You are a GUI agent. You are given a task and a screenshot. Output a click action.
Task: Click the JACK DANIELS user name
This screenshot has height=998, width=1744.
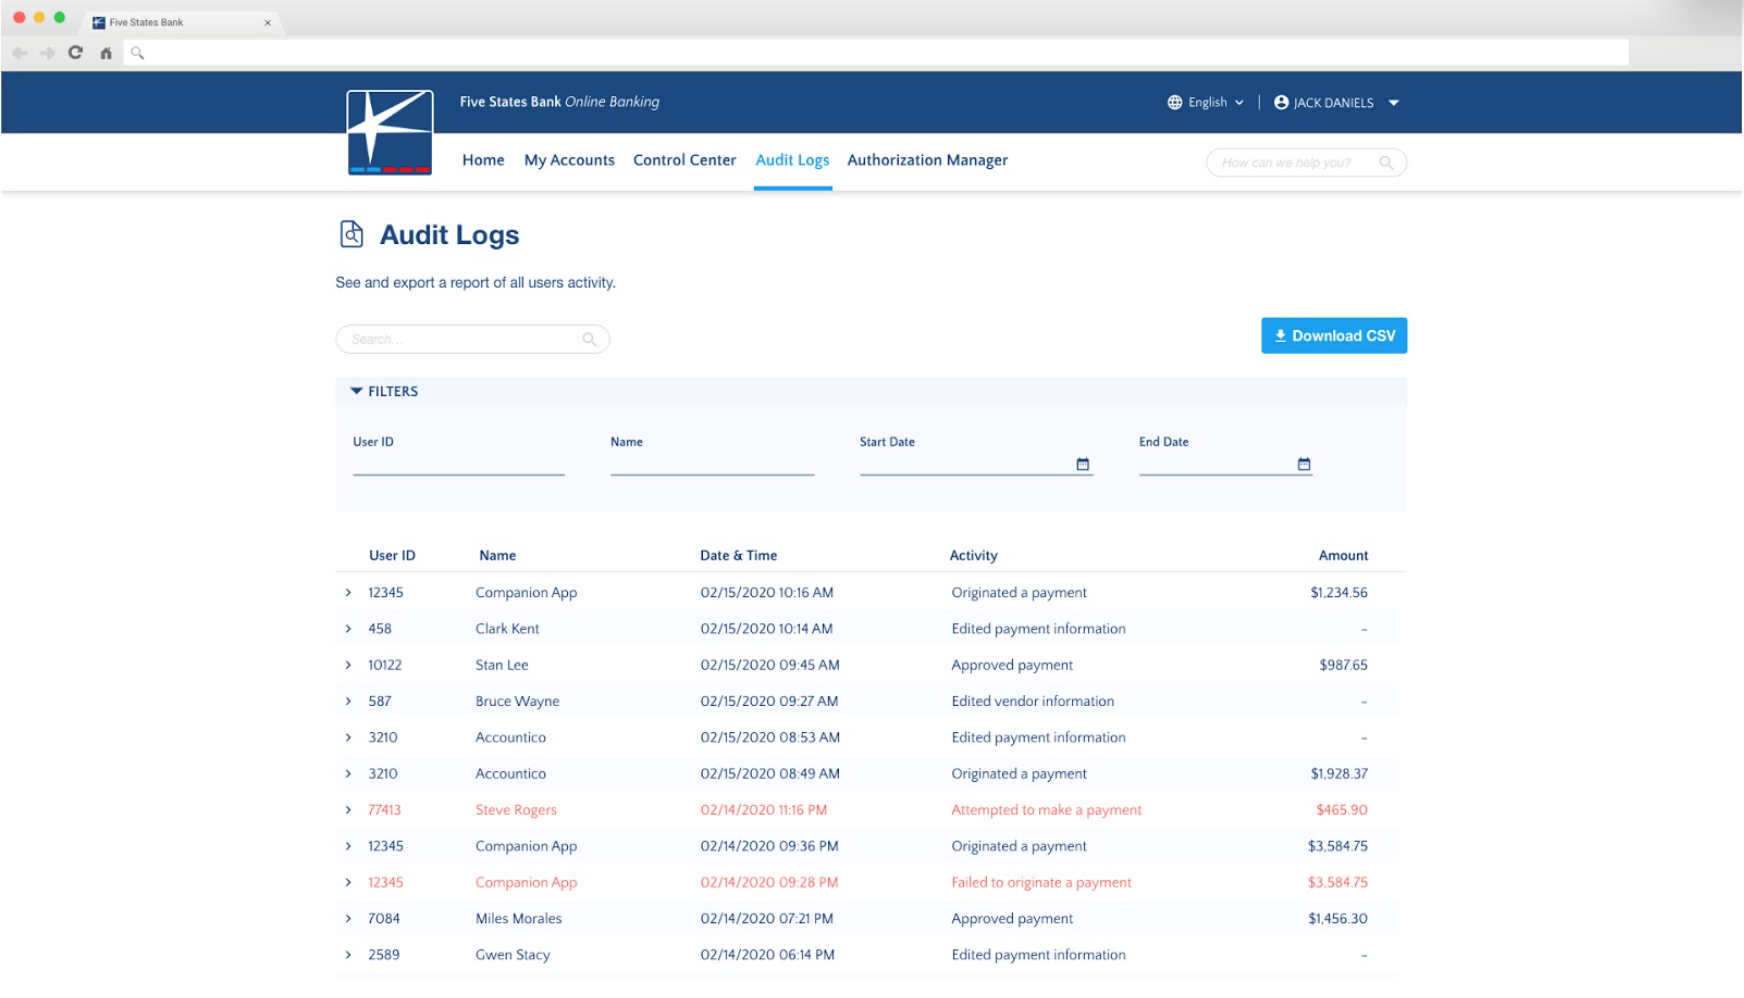pyautogui.click(x=1333, y=103)
